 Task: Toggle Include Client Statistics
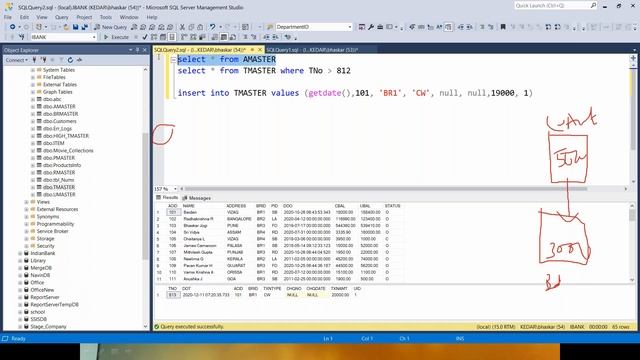pos(202,37)
